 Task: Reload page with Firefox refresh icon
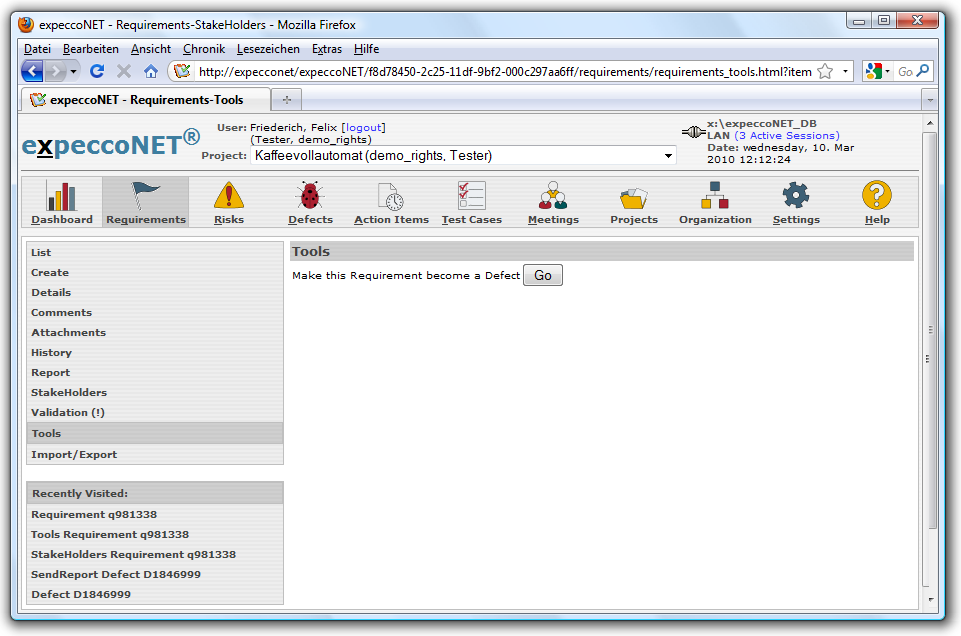tap(97, 71)
